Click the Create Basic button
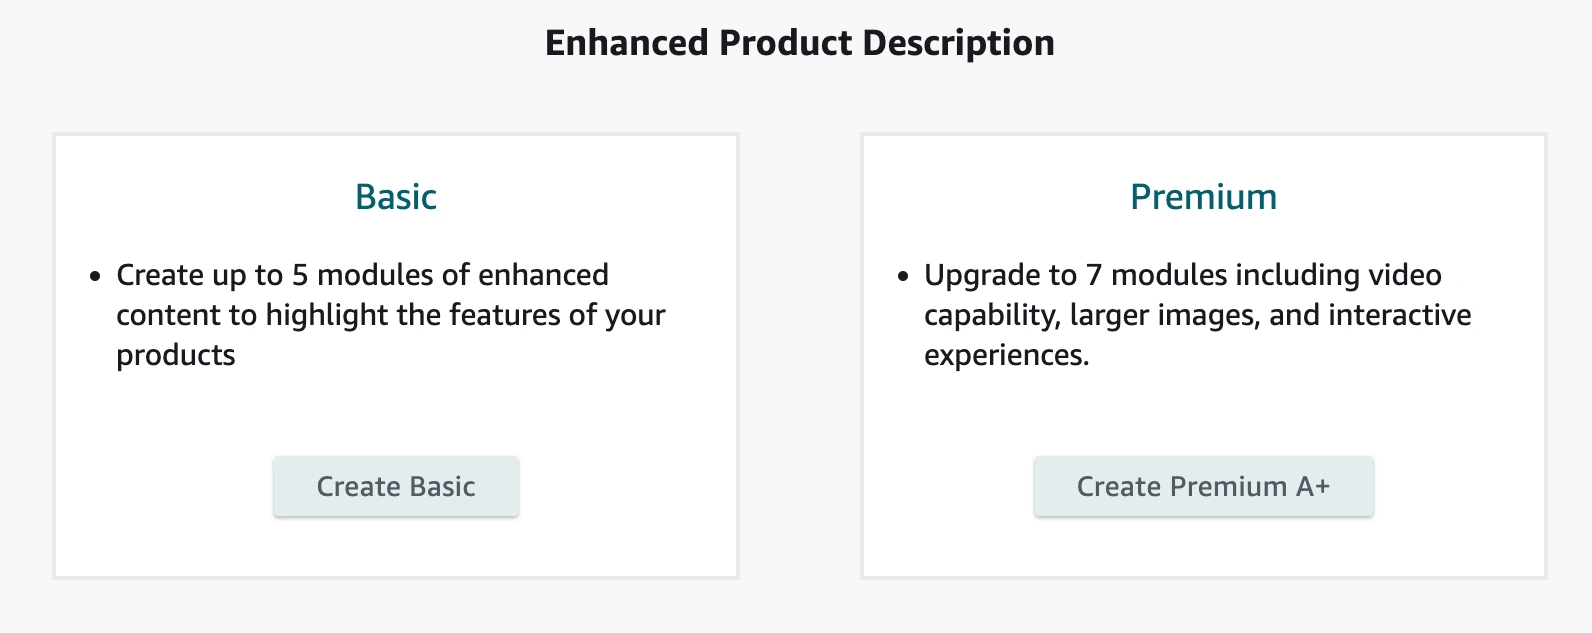Viewport: 1592px width, 633px height. 396,487
